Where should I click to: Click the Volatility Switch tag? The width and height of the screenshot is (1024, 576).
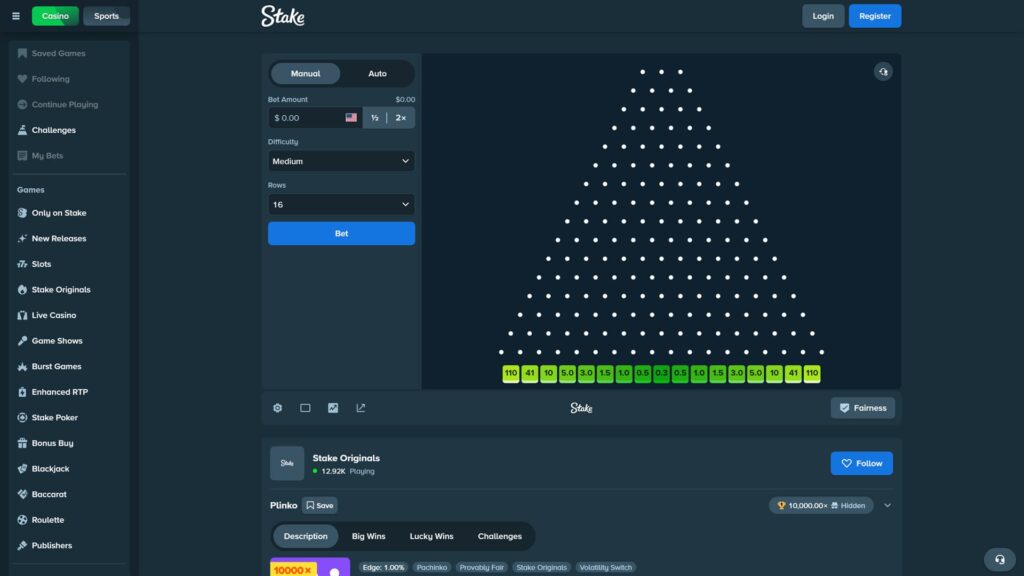[x=605, y=568]
